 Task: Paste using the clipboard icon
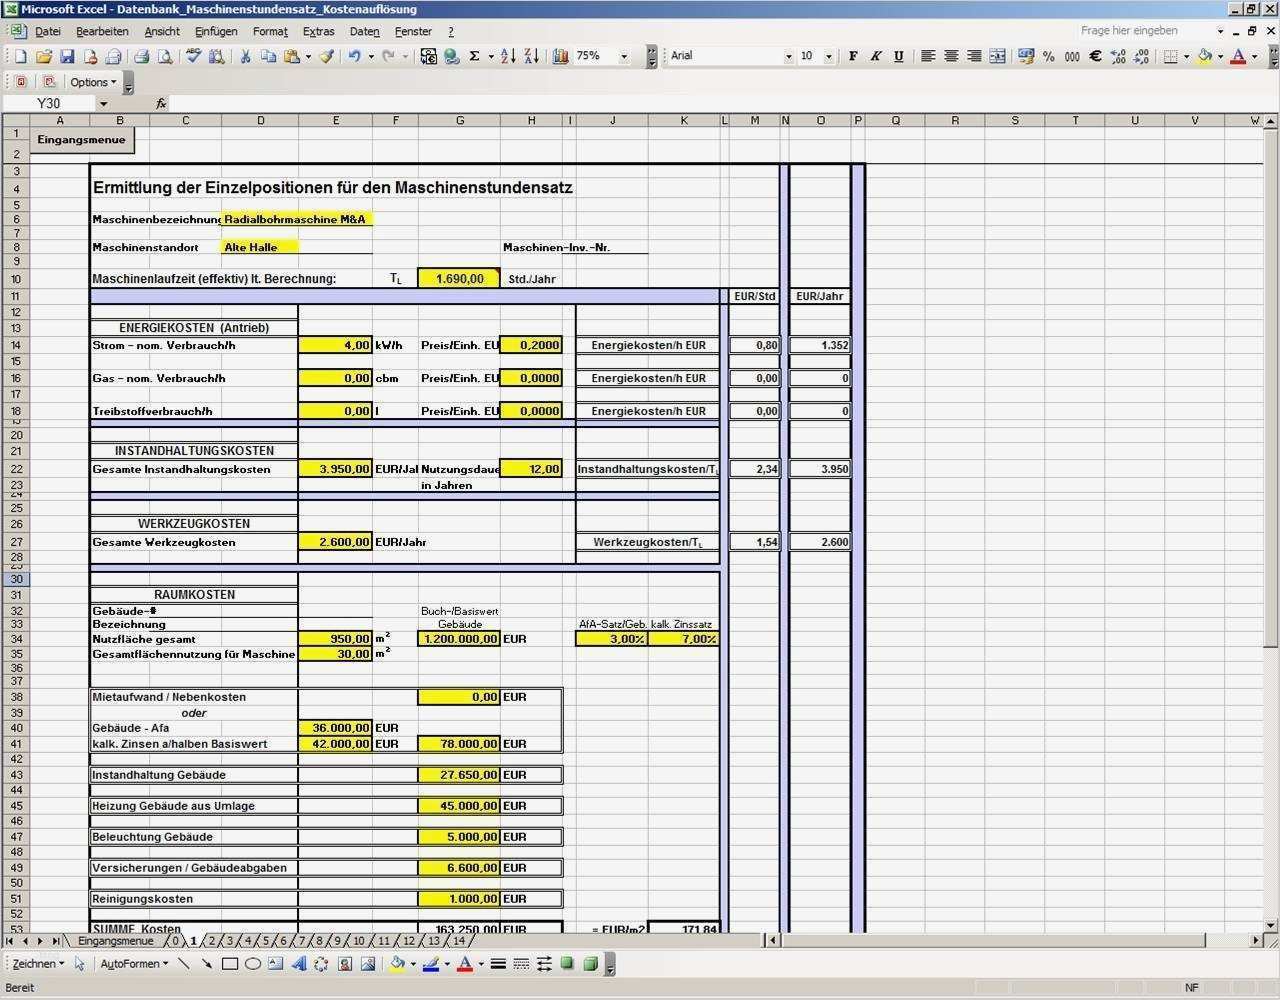coord(291,57)
